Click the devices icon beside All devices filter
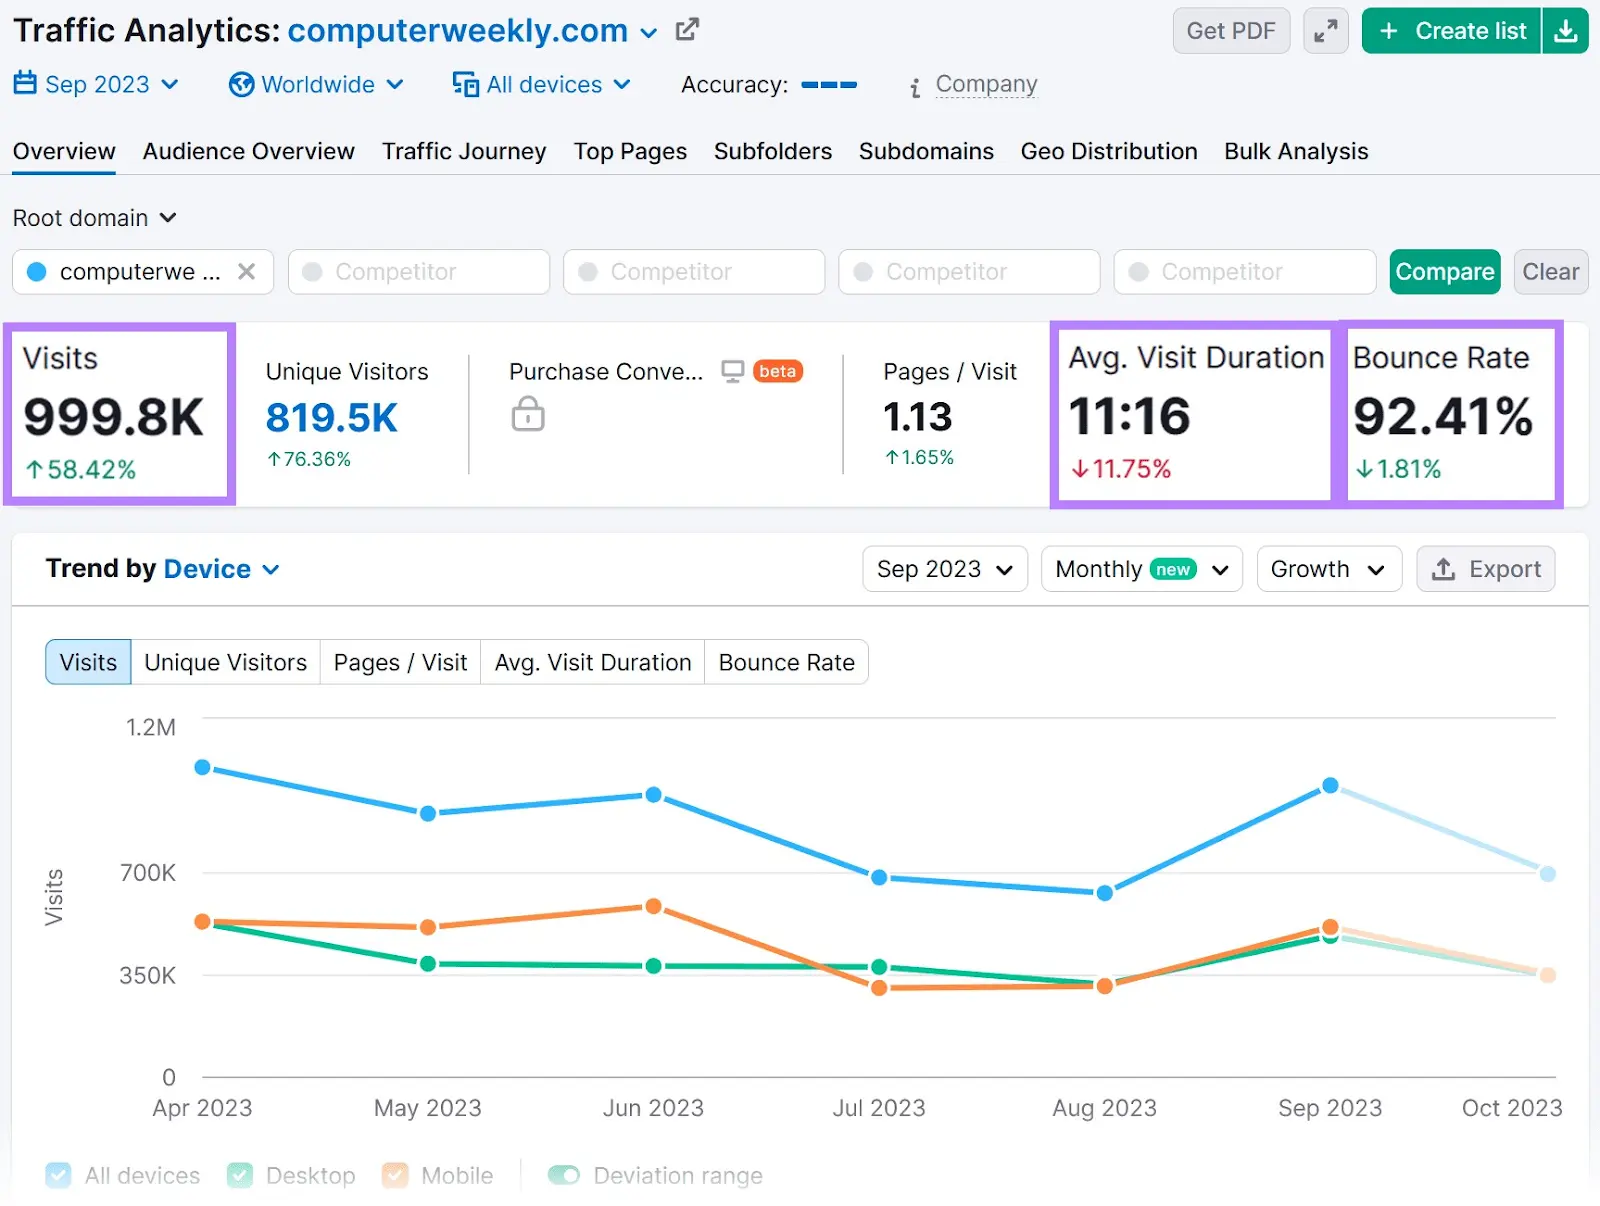The width and height of the screenshot is (1600, 1206). click(465, 84)
